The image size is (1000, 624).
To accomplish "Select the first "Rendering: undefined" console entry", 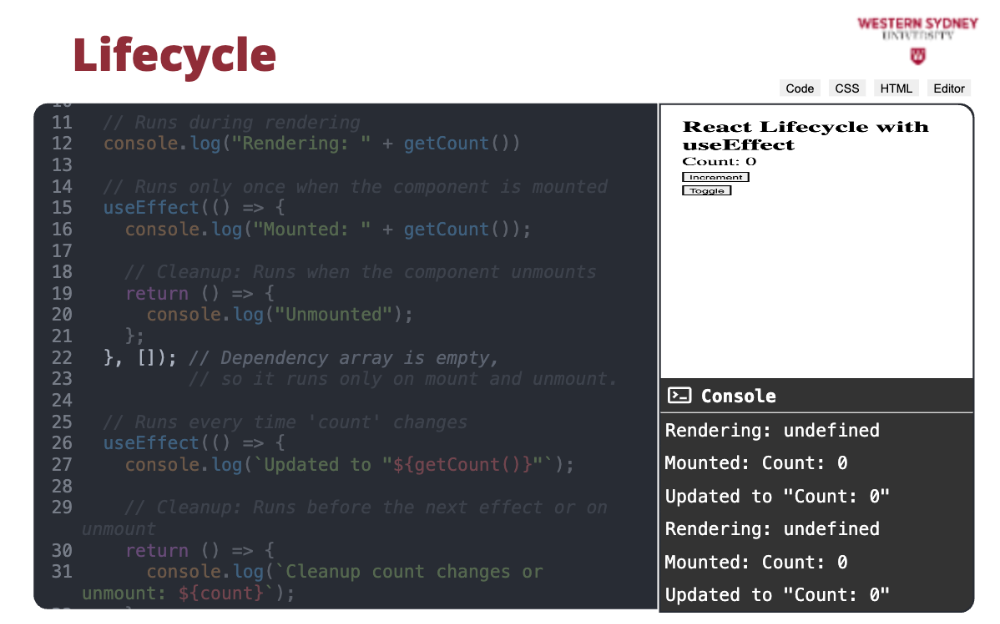I will (772, 431).
